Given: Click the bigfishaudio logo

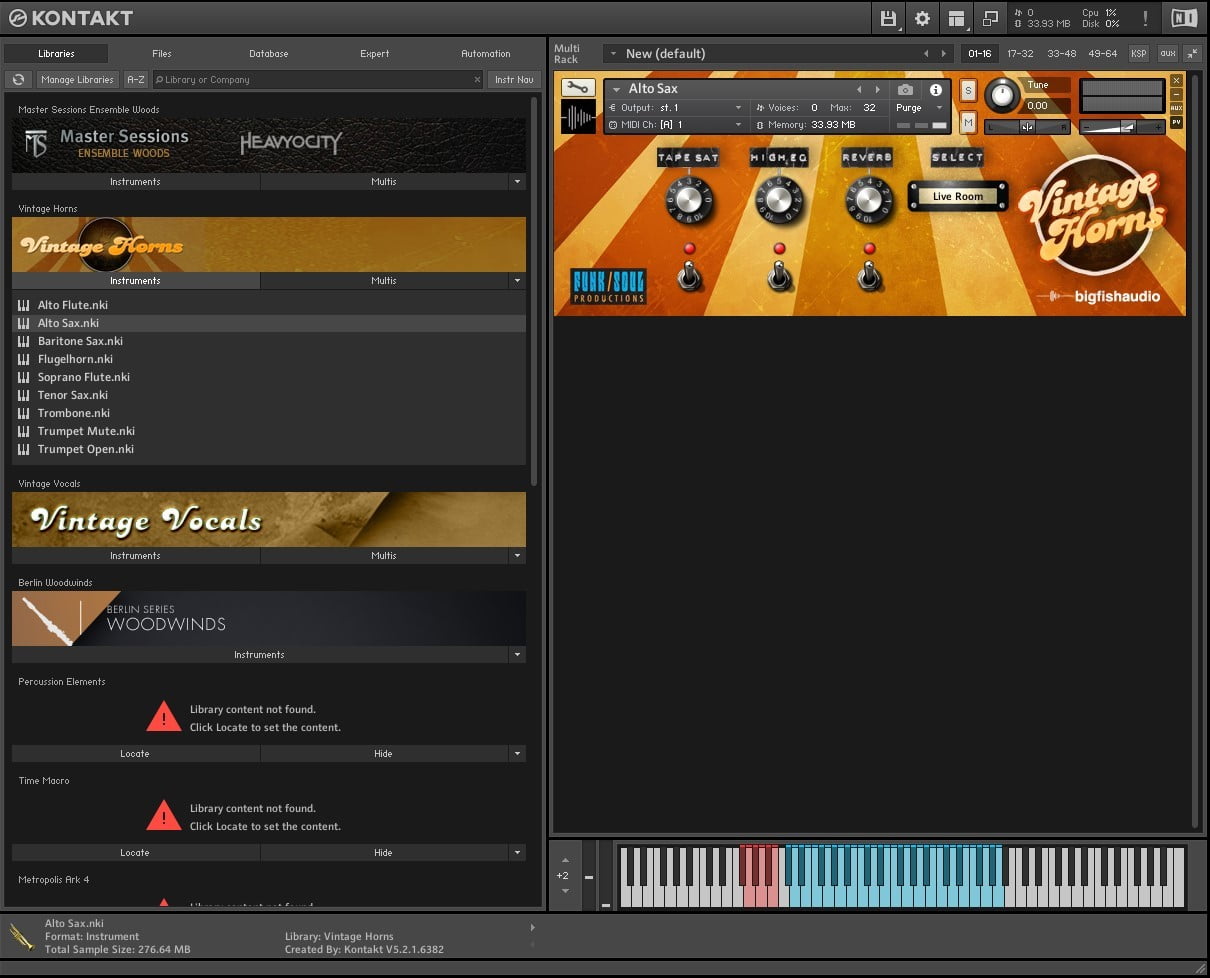Looking at the screenshot, I should (1099, 296).
